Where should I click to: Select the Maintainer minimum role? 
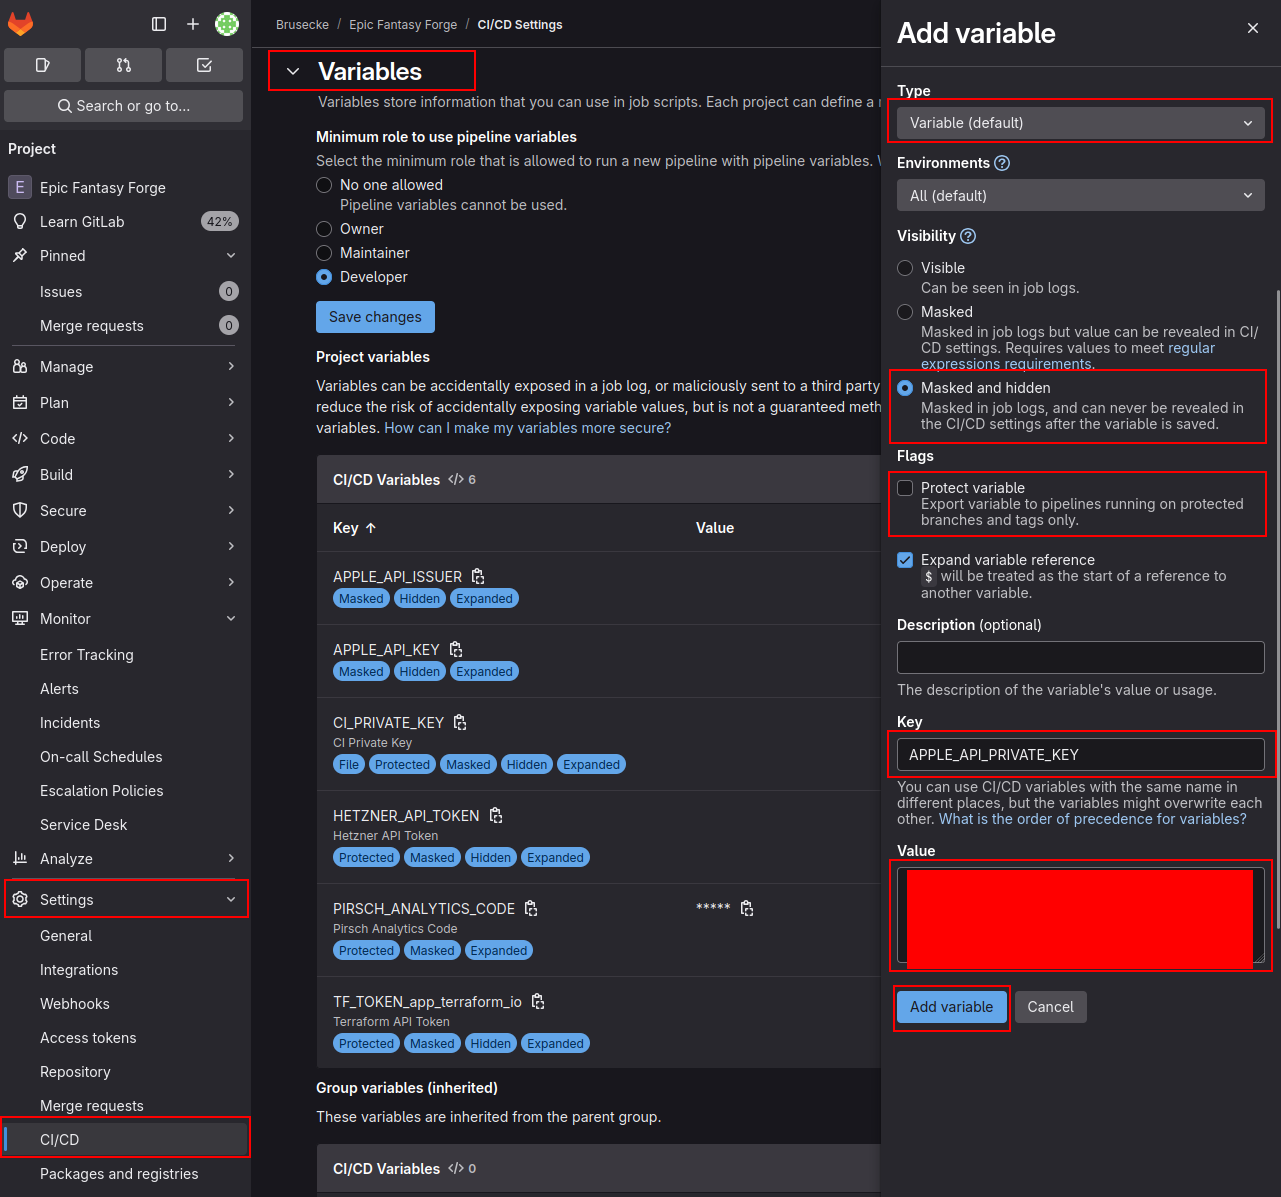coord(324,253)
